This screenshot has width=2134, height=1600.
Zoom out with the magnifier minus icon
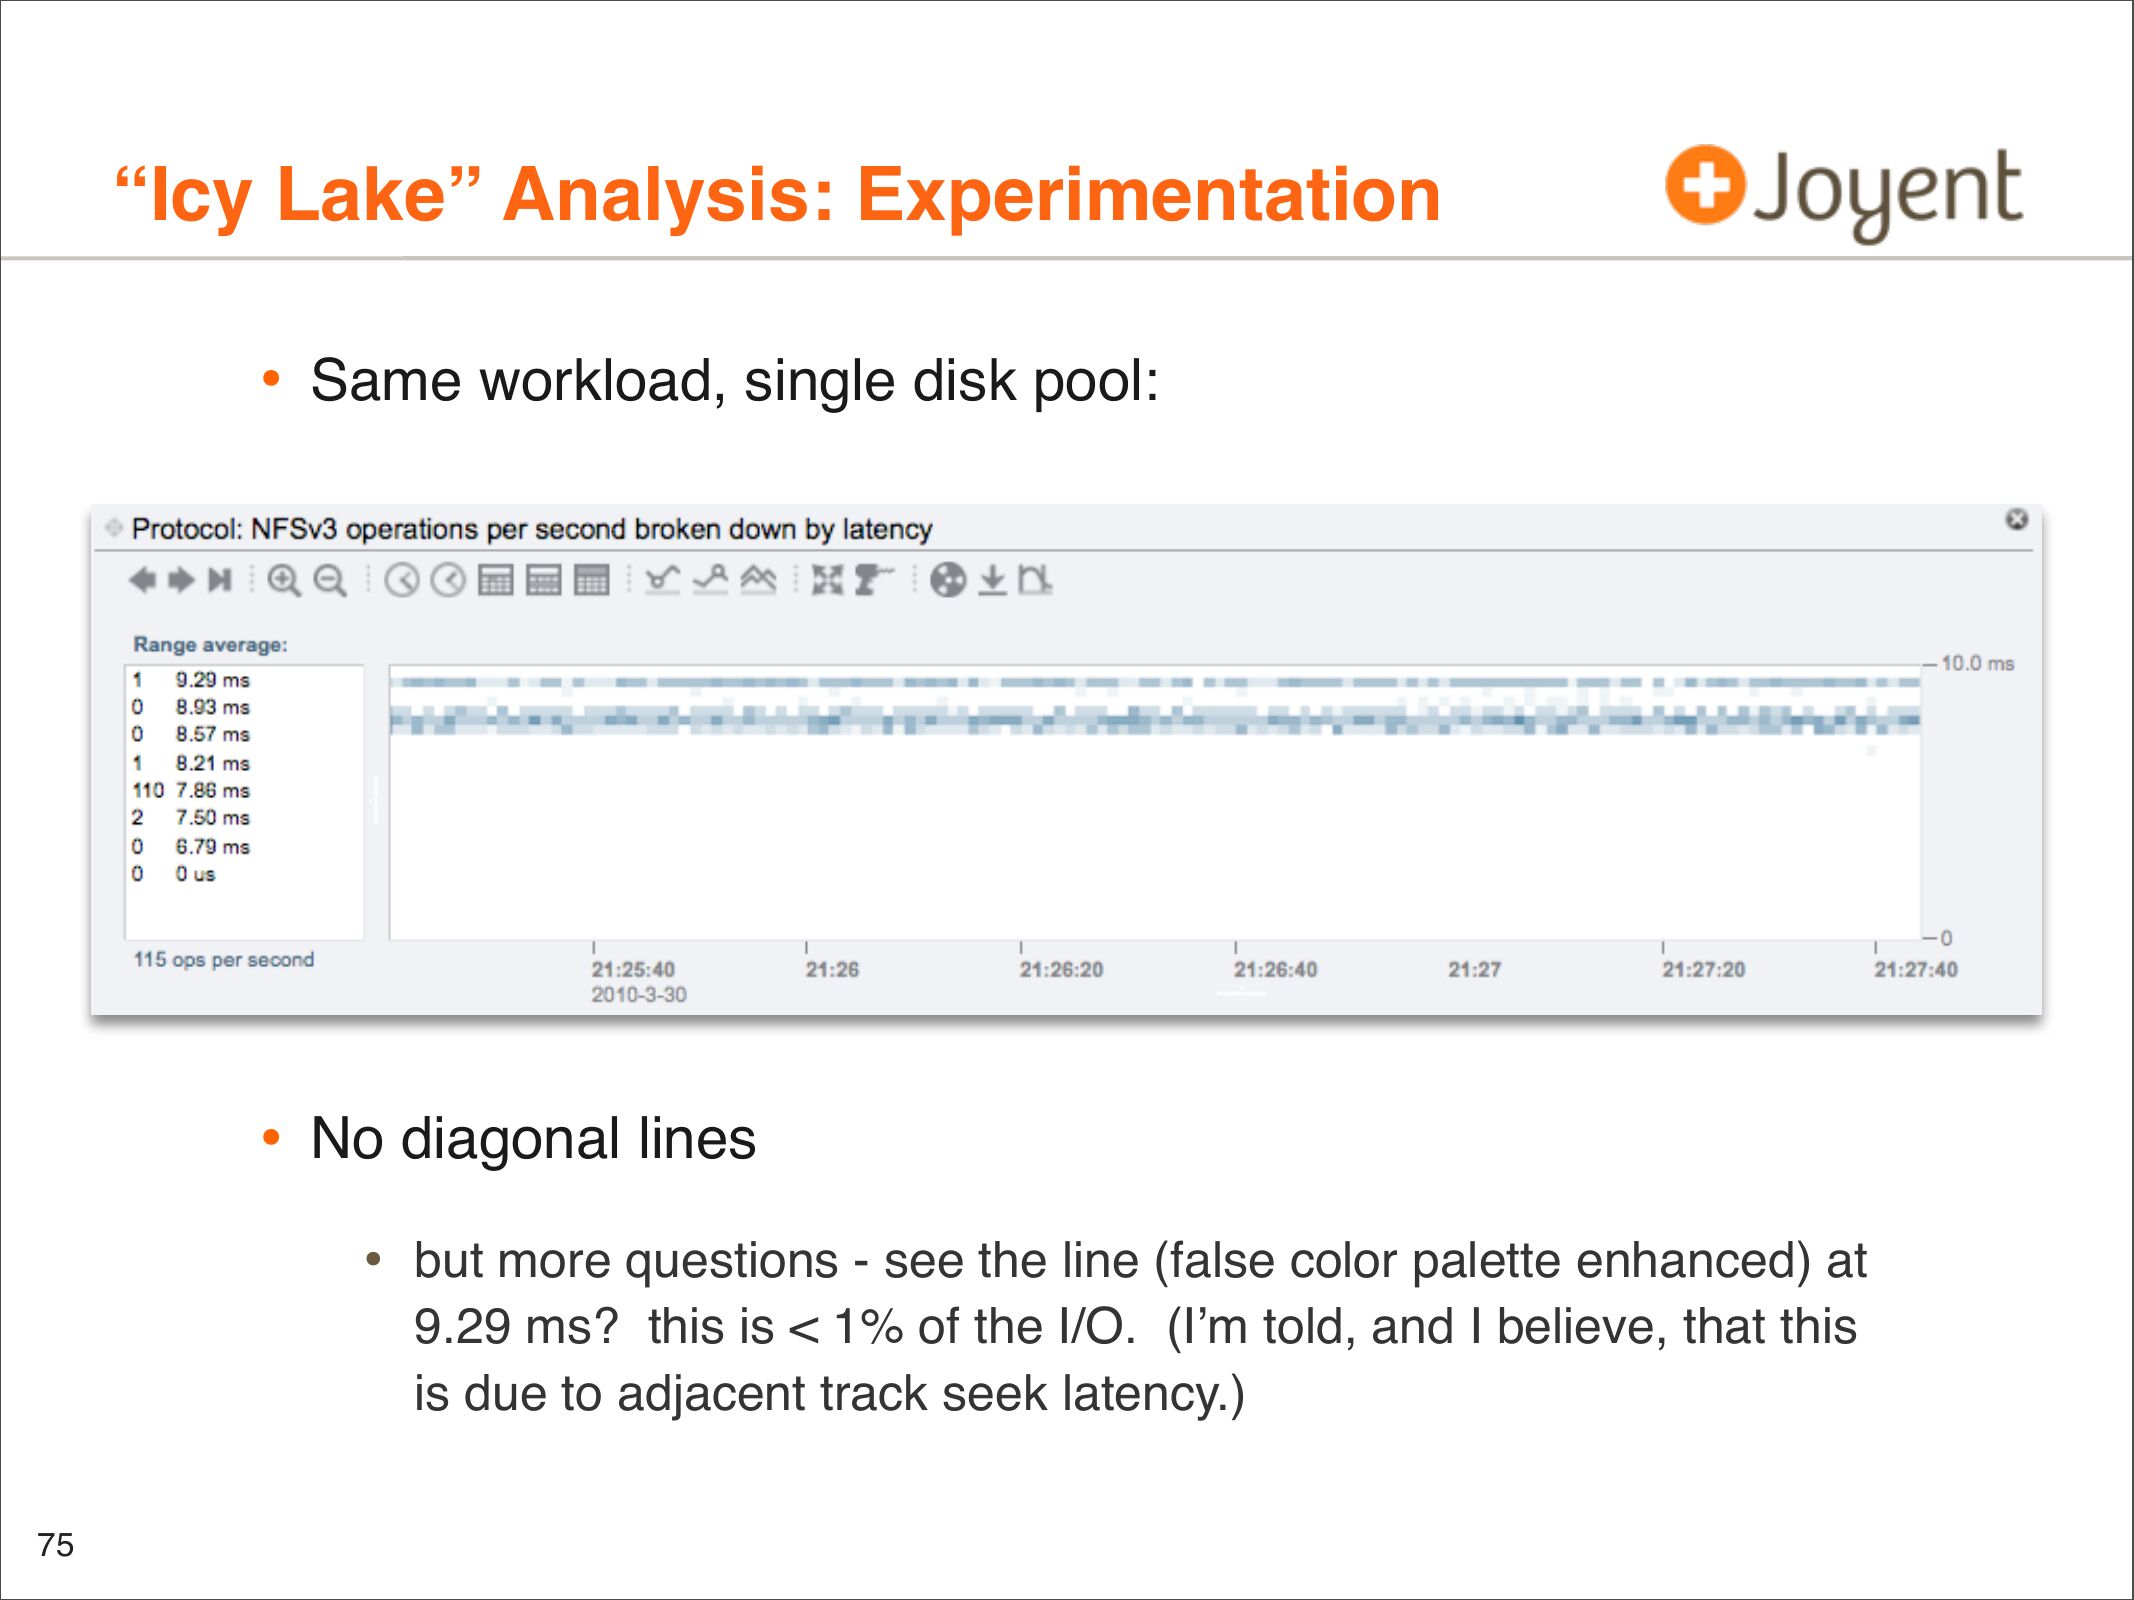(330, 581)
